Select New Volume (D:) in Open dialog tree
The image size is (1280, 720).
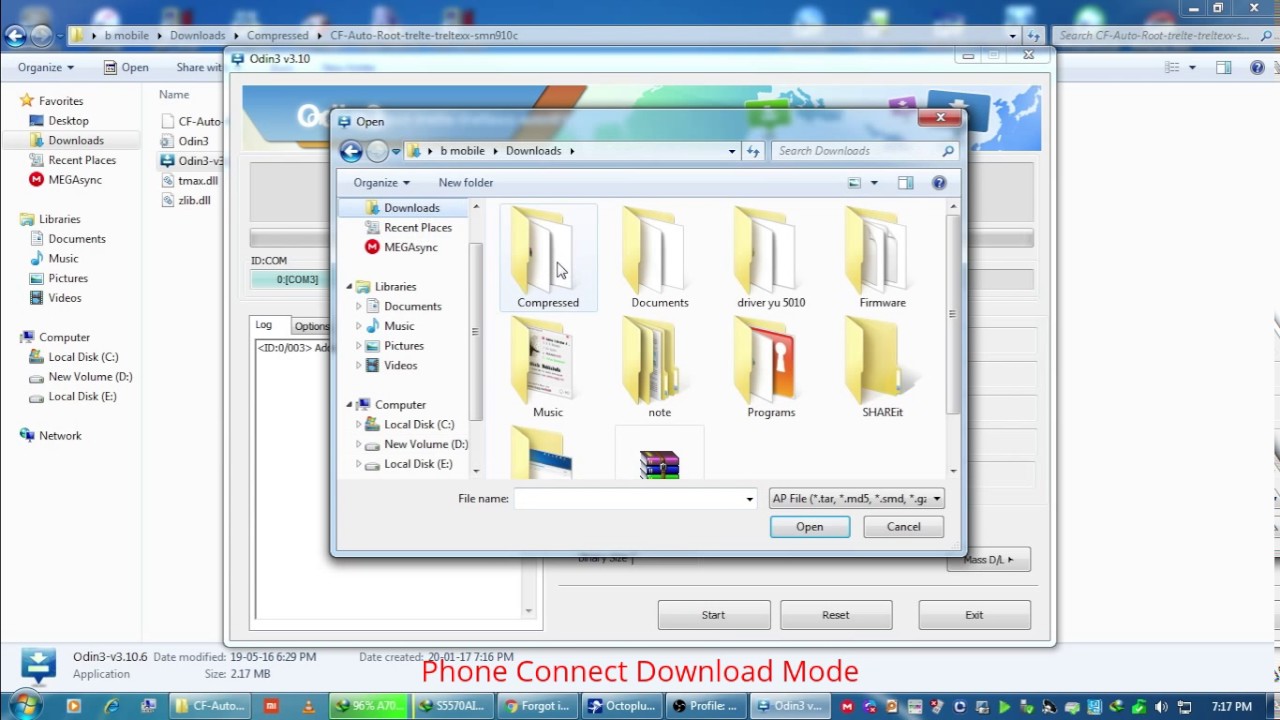[417, 444]
